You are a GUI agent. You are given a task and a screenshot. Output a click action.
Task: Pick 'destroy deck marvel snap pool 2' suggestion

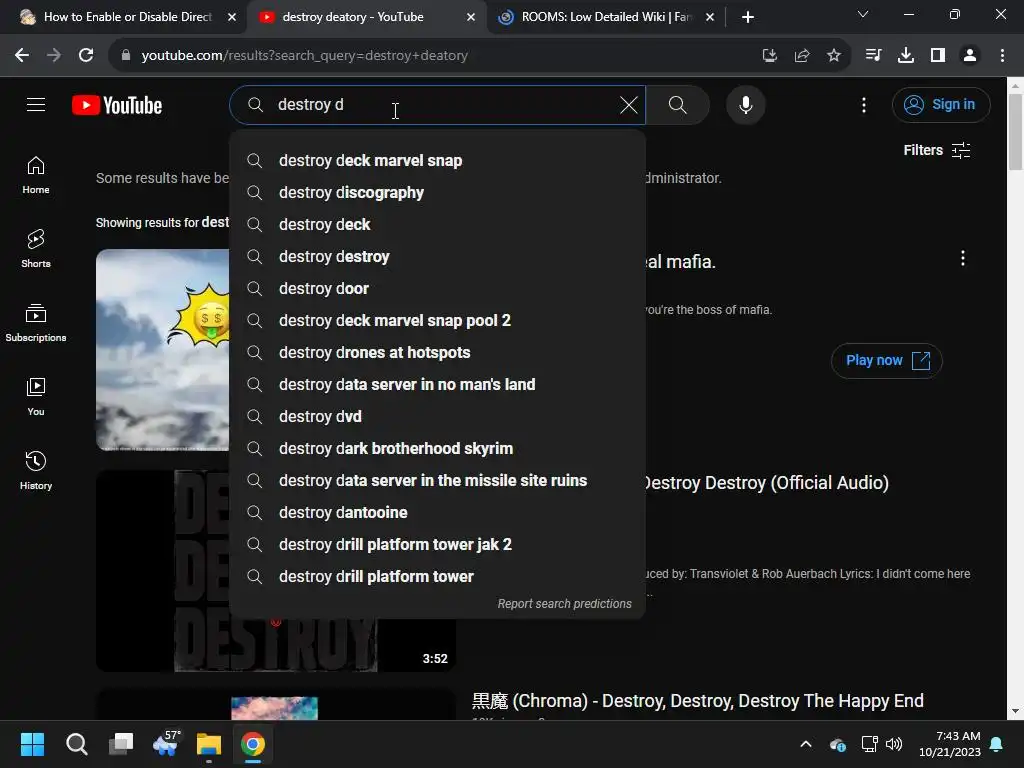coord(438,321)
